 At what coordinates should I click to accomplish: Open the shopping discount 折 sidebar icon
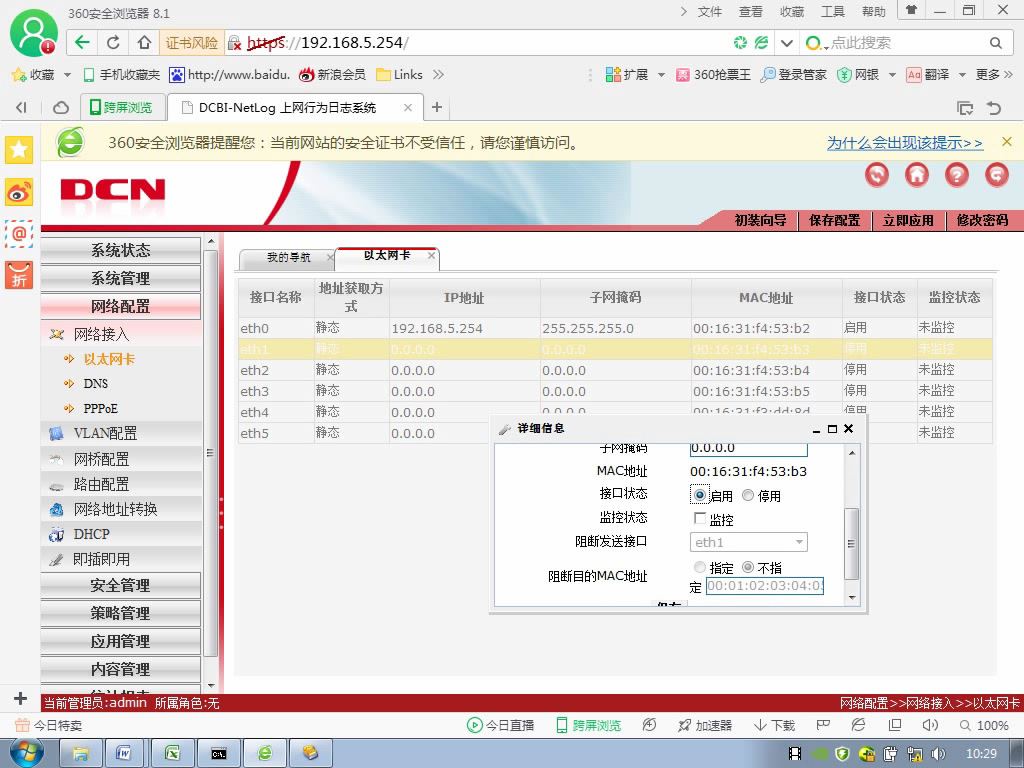click(x=19, y=275)
